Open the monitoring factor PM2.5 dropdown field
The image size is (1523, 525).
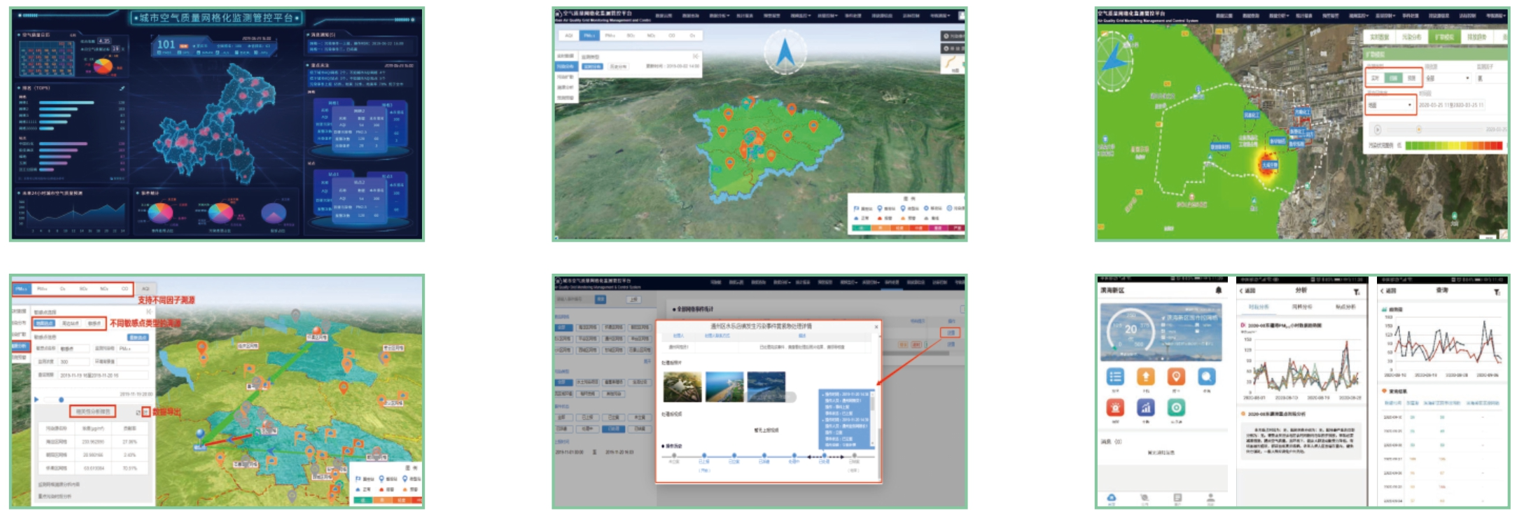[x=134, y=349]
